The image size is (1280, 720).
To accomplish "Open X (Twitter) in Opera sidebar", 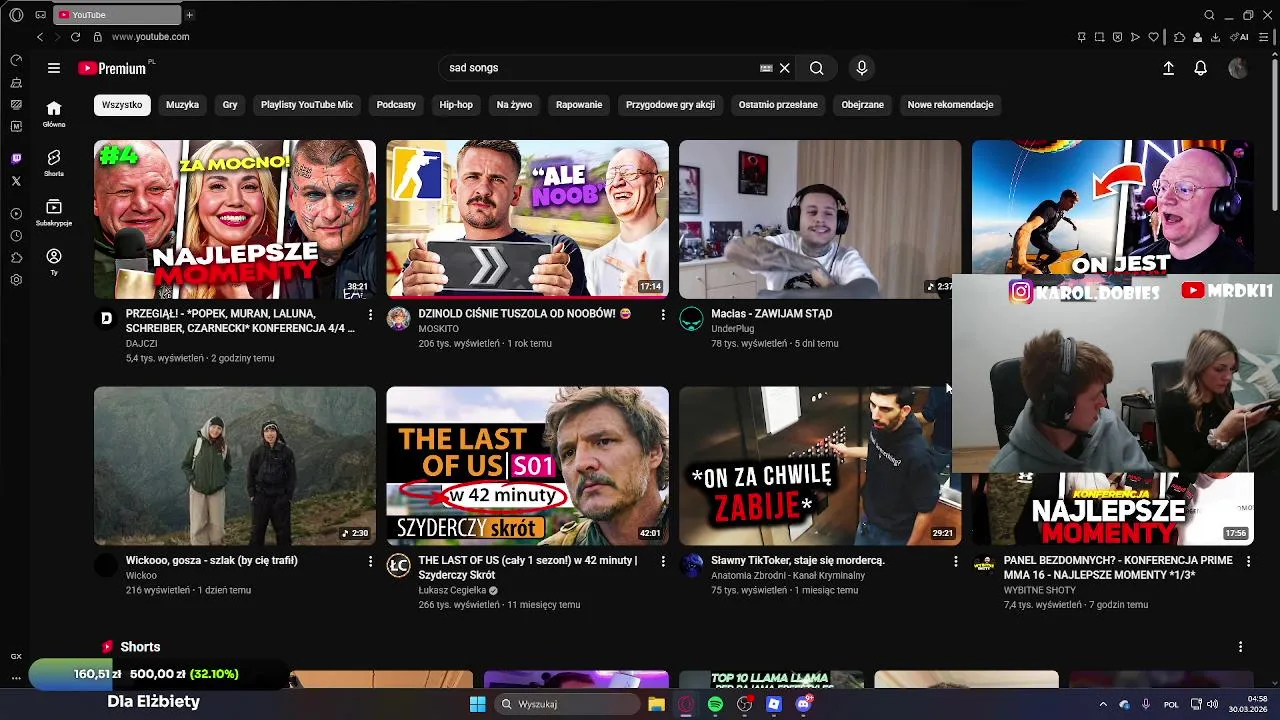I will point(16,181).
